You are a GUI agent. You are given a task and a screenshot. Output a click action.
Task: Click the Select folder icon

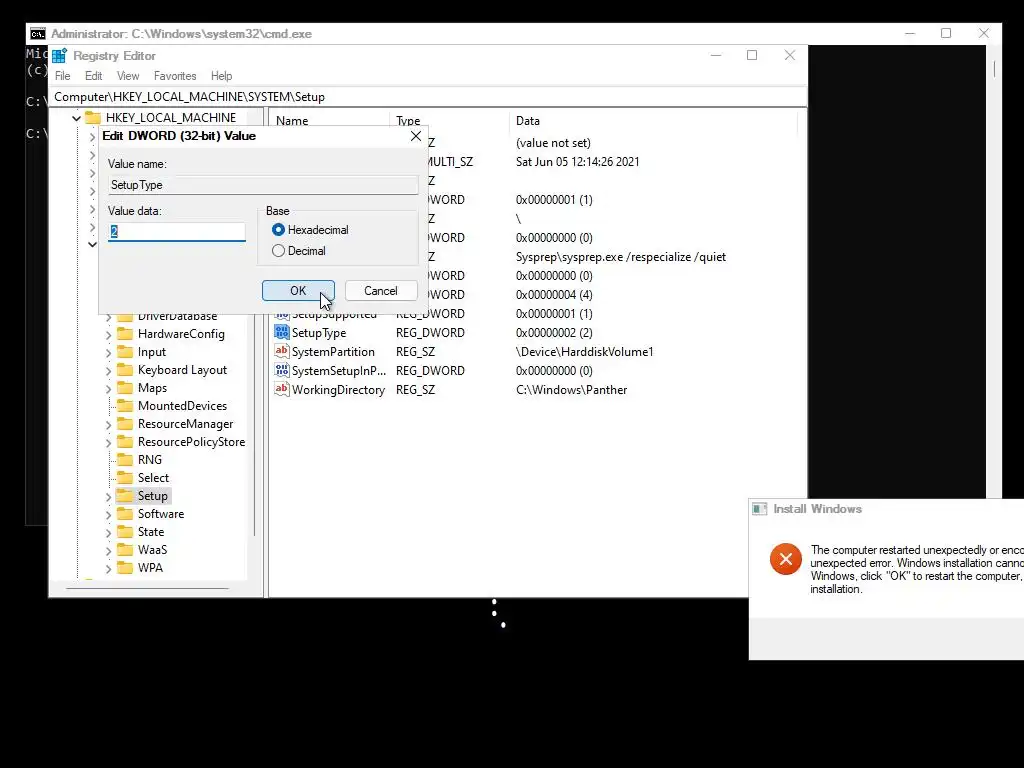(125, 478)
